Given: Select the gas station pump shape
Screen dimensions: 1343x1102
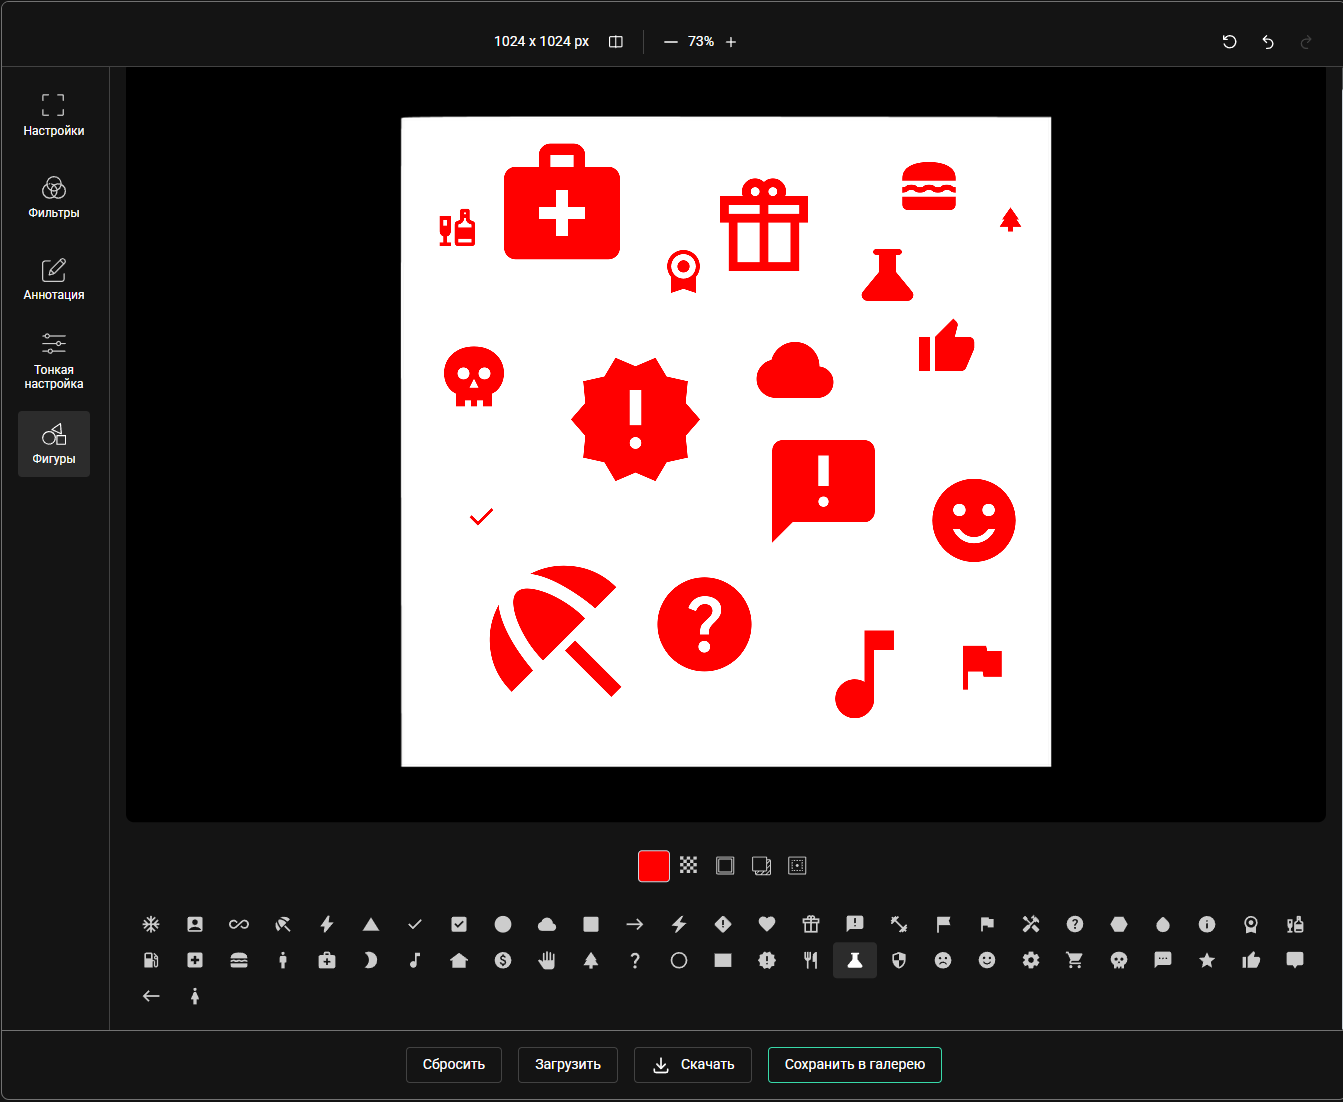Looking at the screenshot, I should coord(151,960).
